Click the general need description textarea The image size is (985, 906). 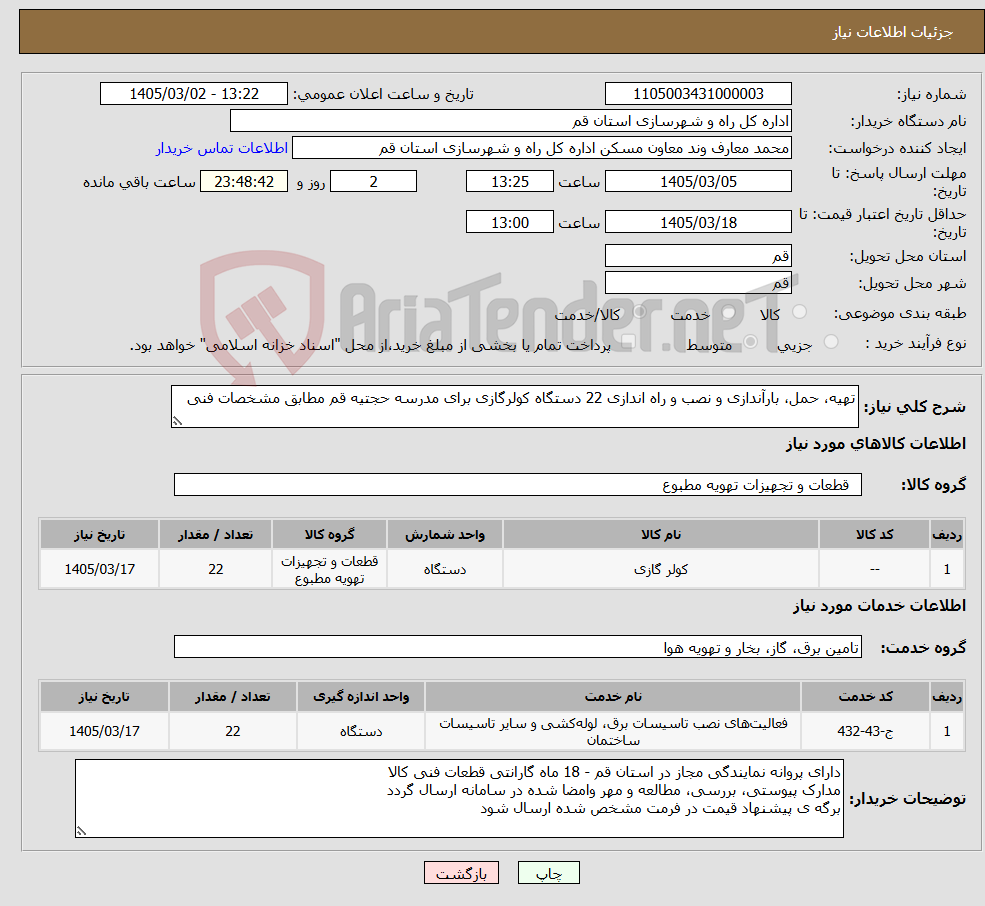click(514, 407)
